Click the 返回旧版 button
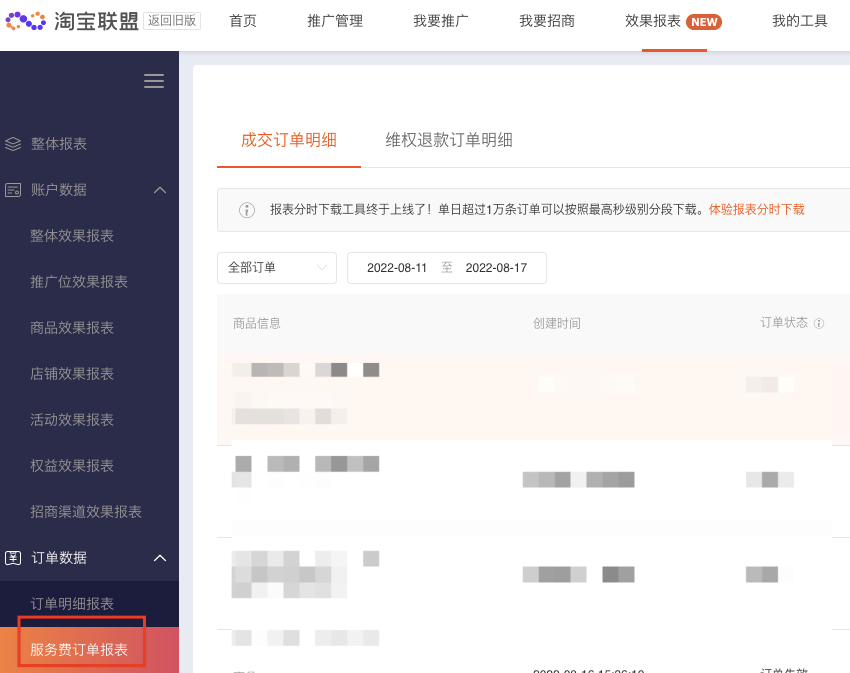The width and height of the screenshot is (850, 673). pyautogui.click(x=172, y=21)
